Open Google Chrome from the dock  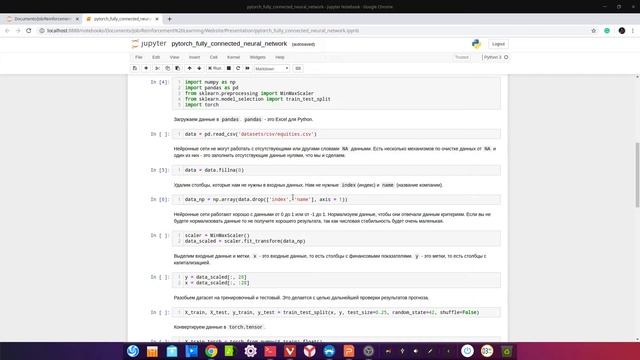(x=211, y=351)
